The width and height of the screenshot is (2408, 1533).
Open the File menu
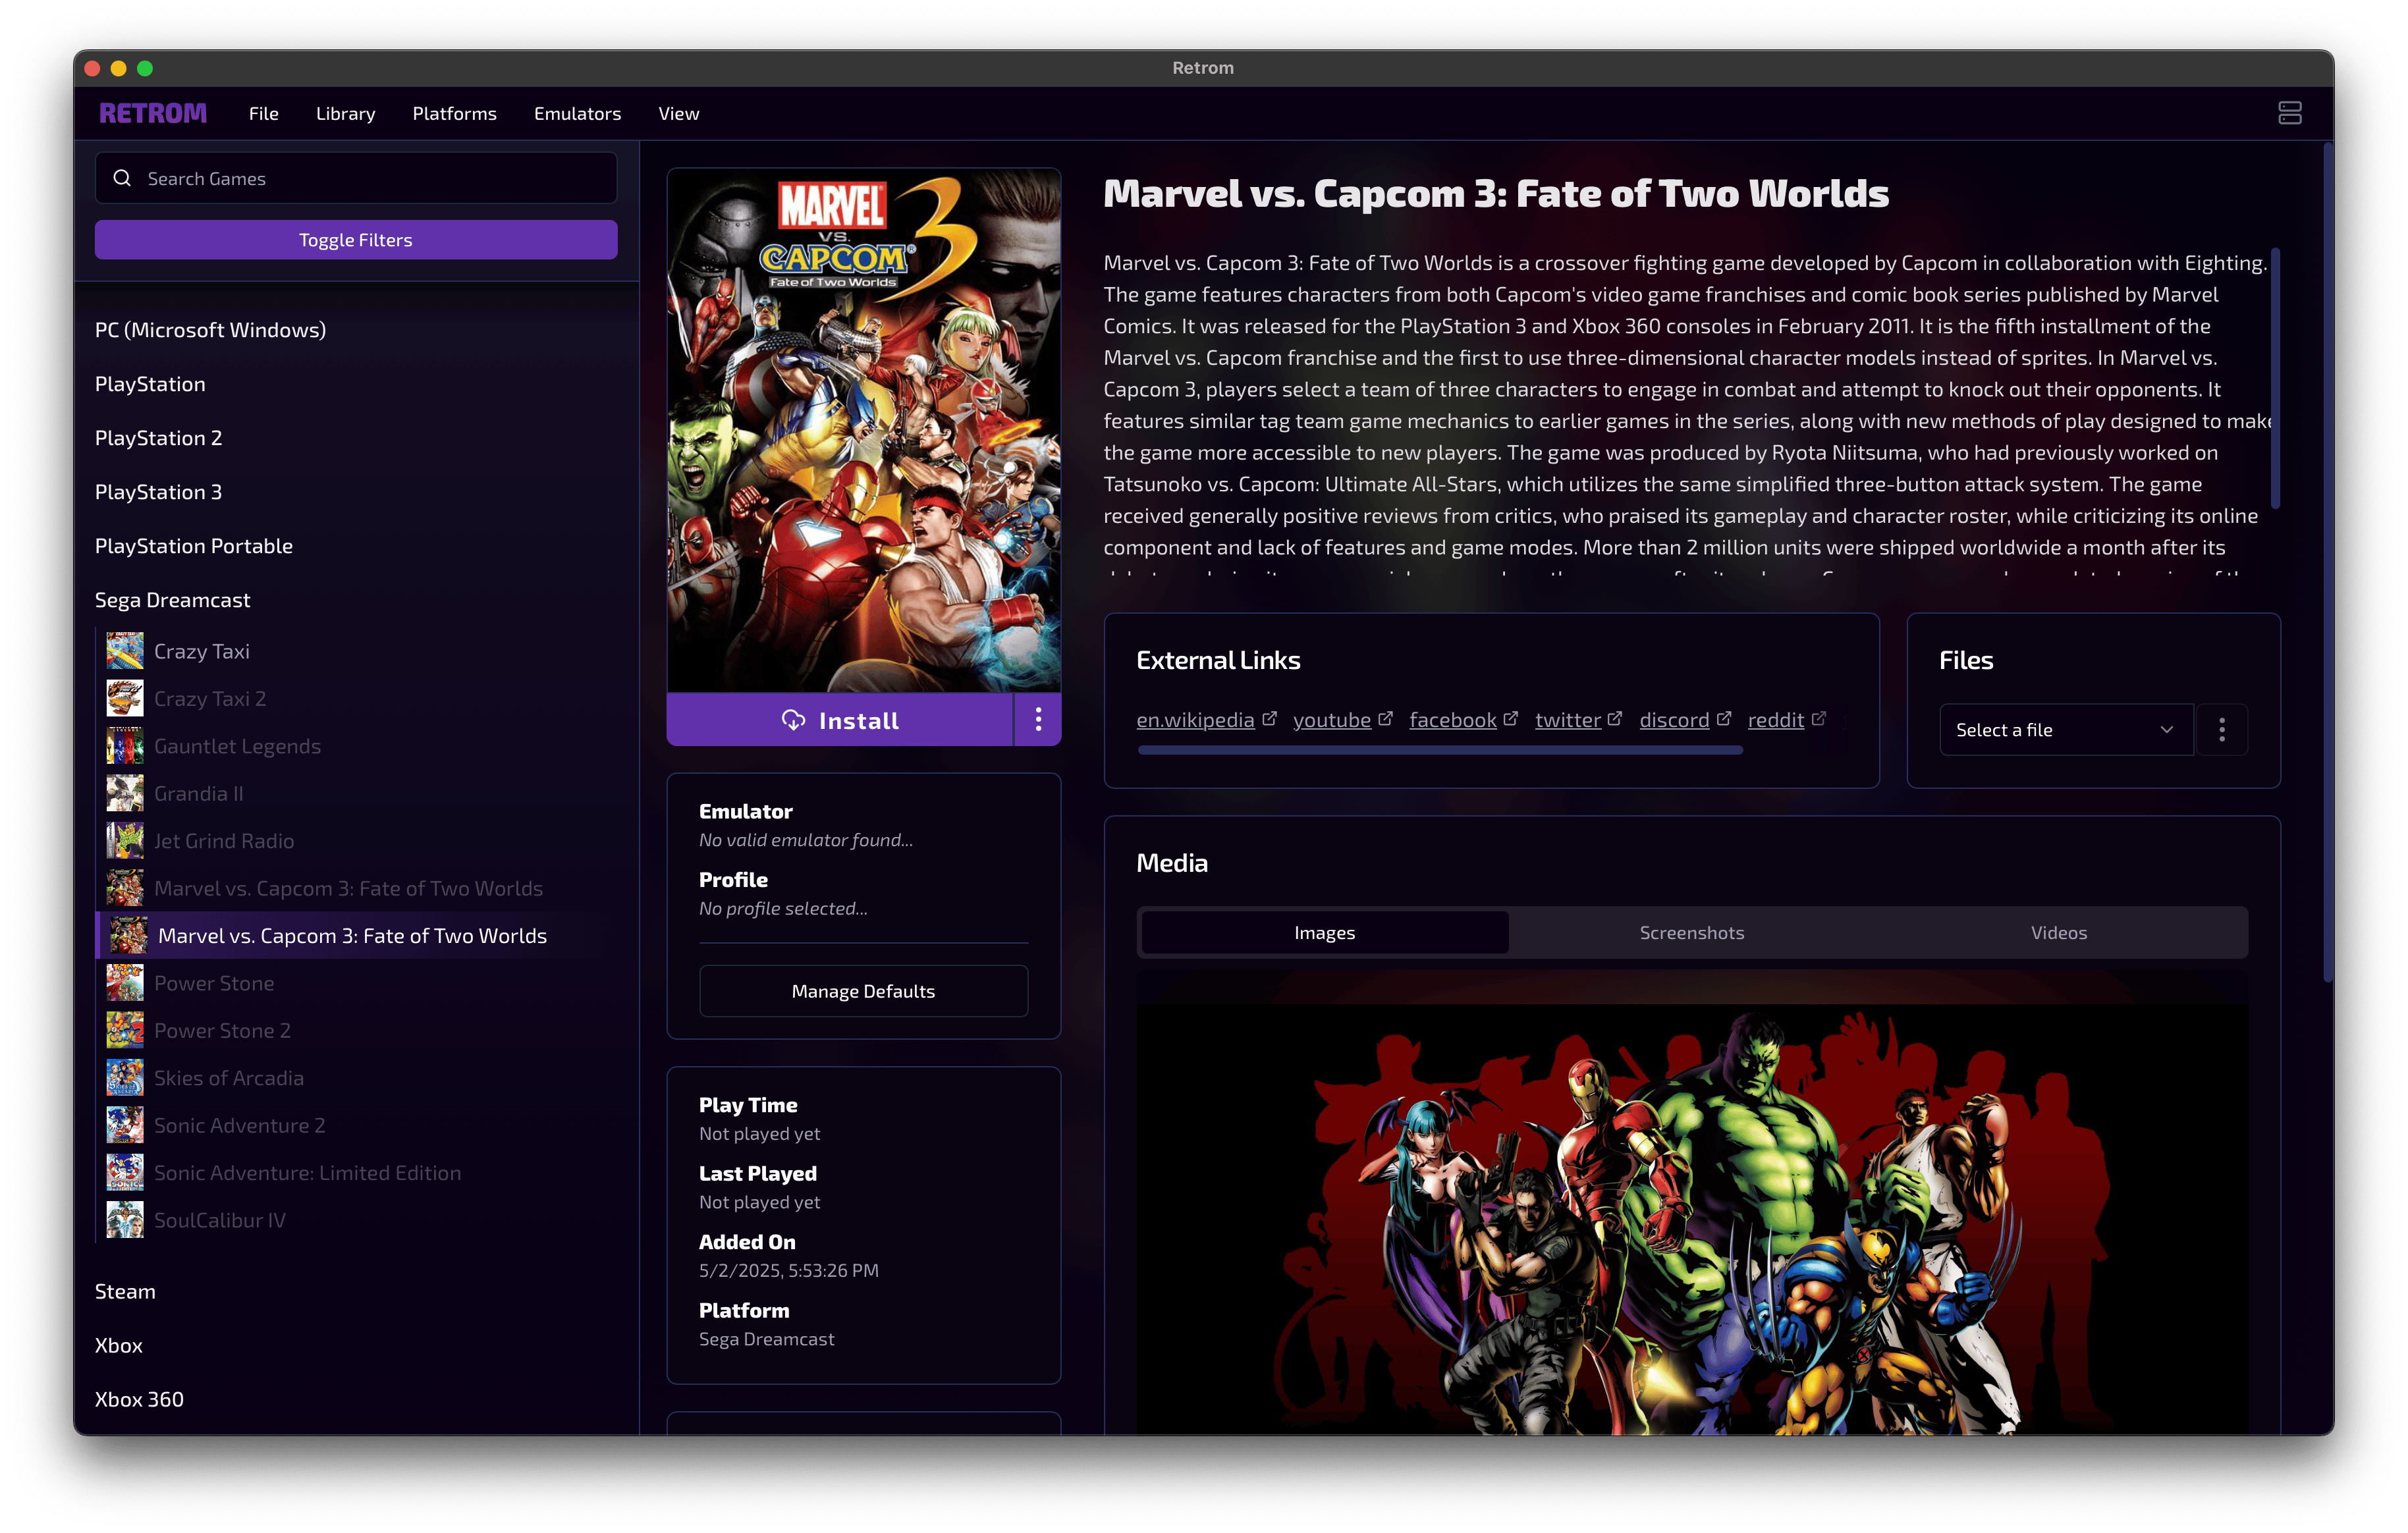[x=264, y=113]
